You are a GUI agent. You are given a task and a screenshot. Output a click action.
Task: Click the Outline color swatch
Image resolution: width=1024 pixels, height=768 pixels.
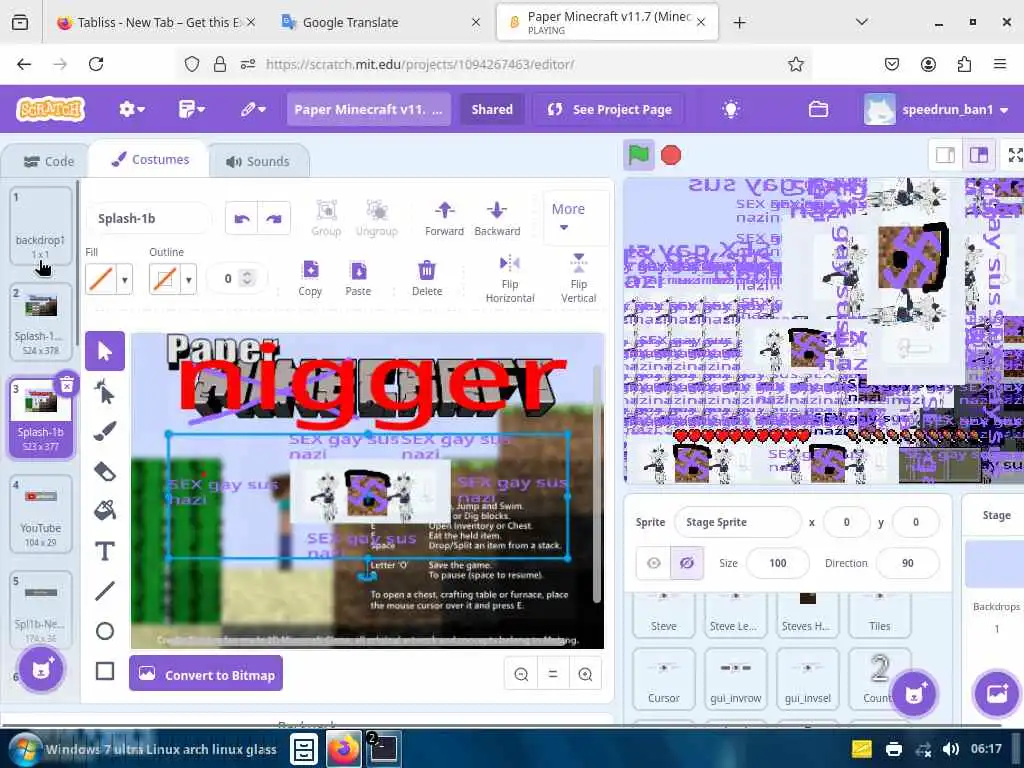coord(165,280)
